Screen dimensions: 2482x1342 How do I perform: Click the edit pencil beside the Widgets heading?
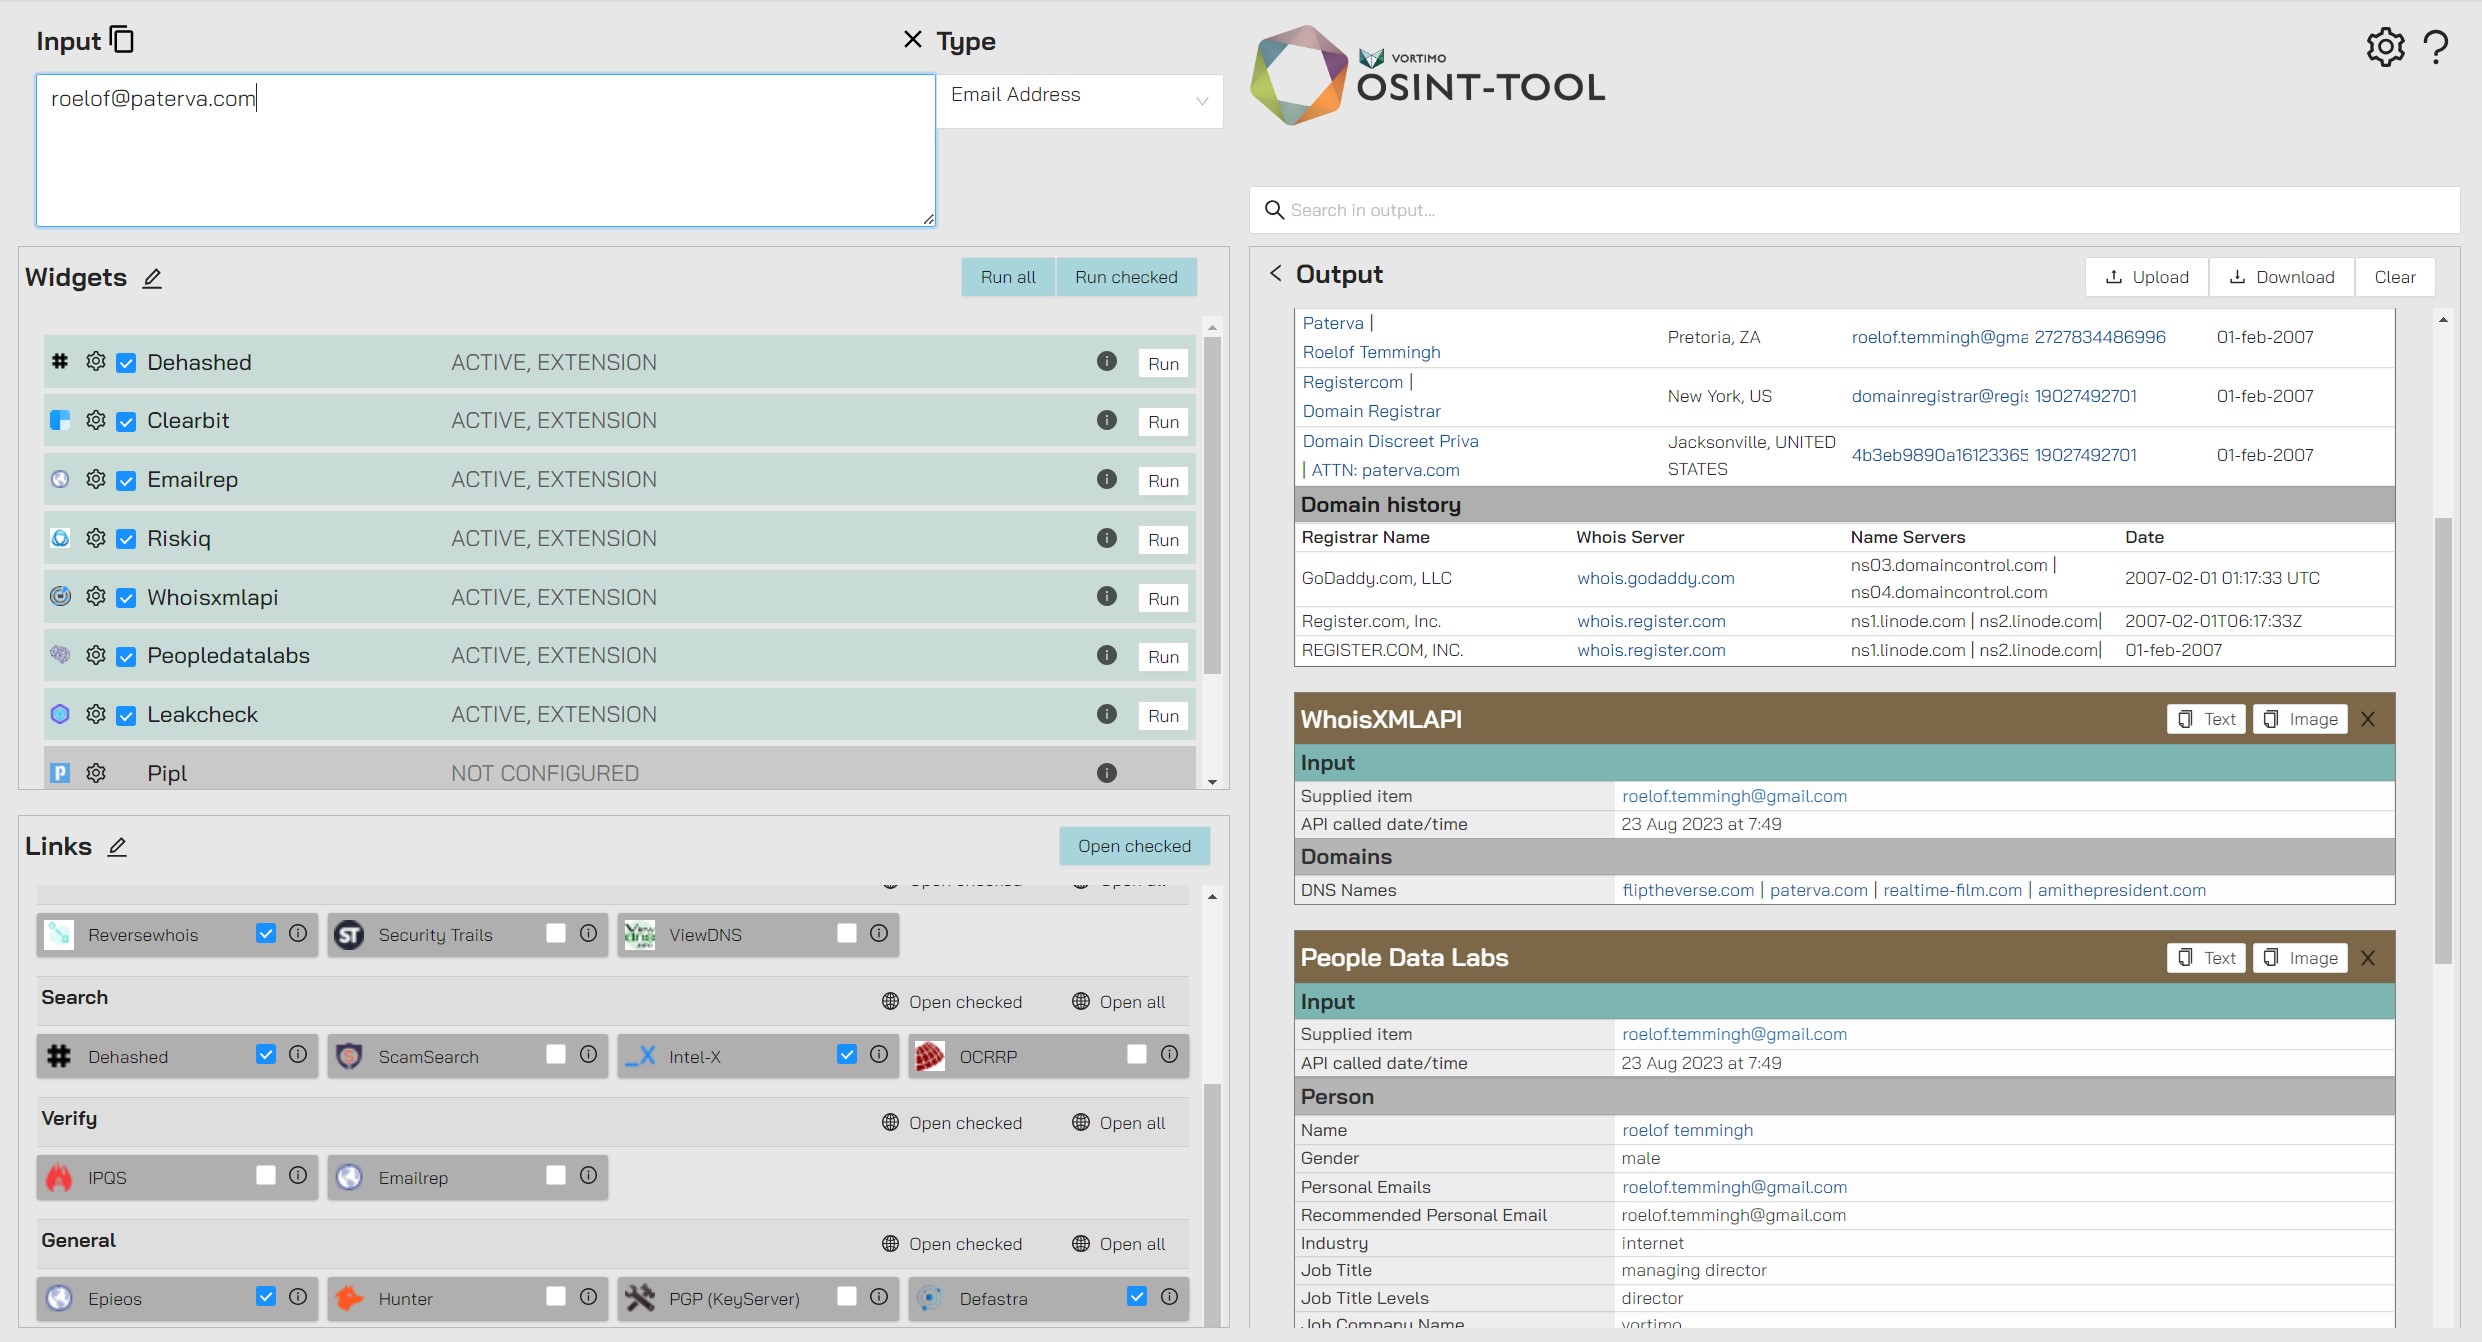pos(151,278)
